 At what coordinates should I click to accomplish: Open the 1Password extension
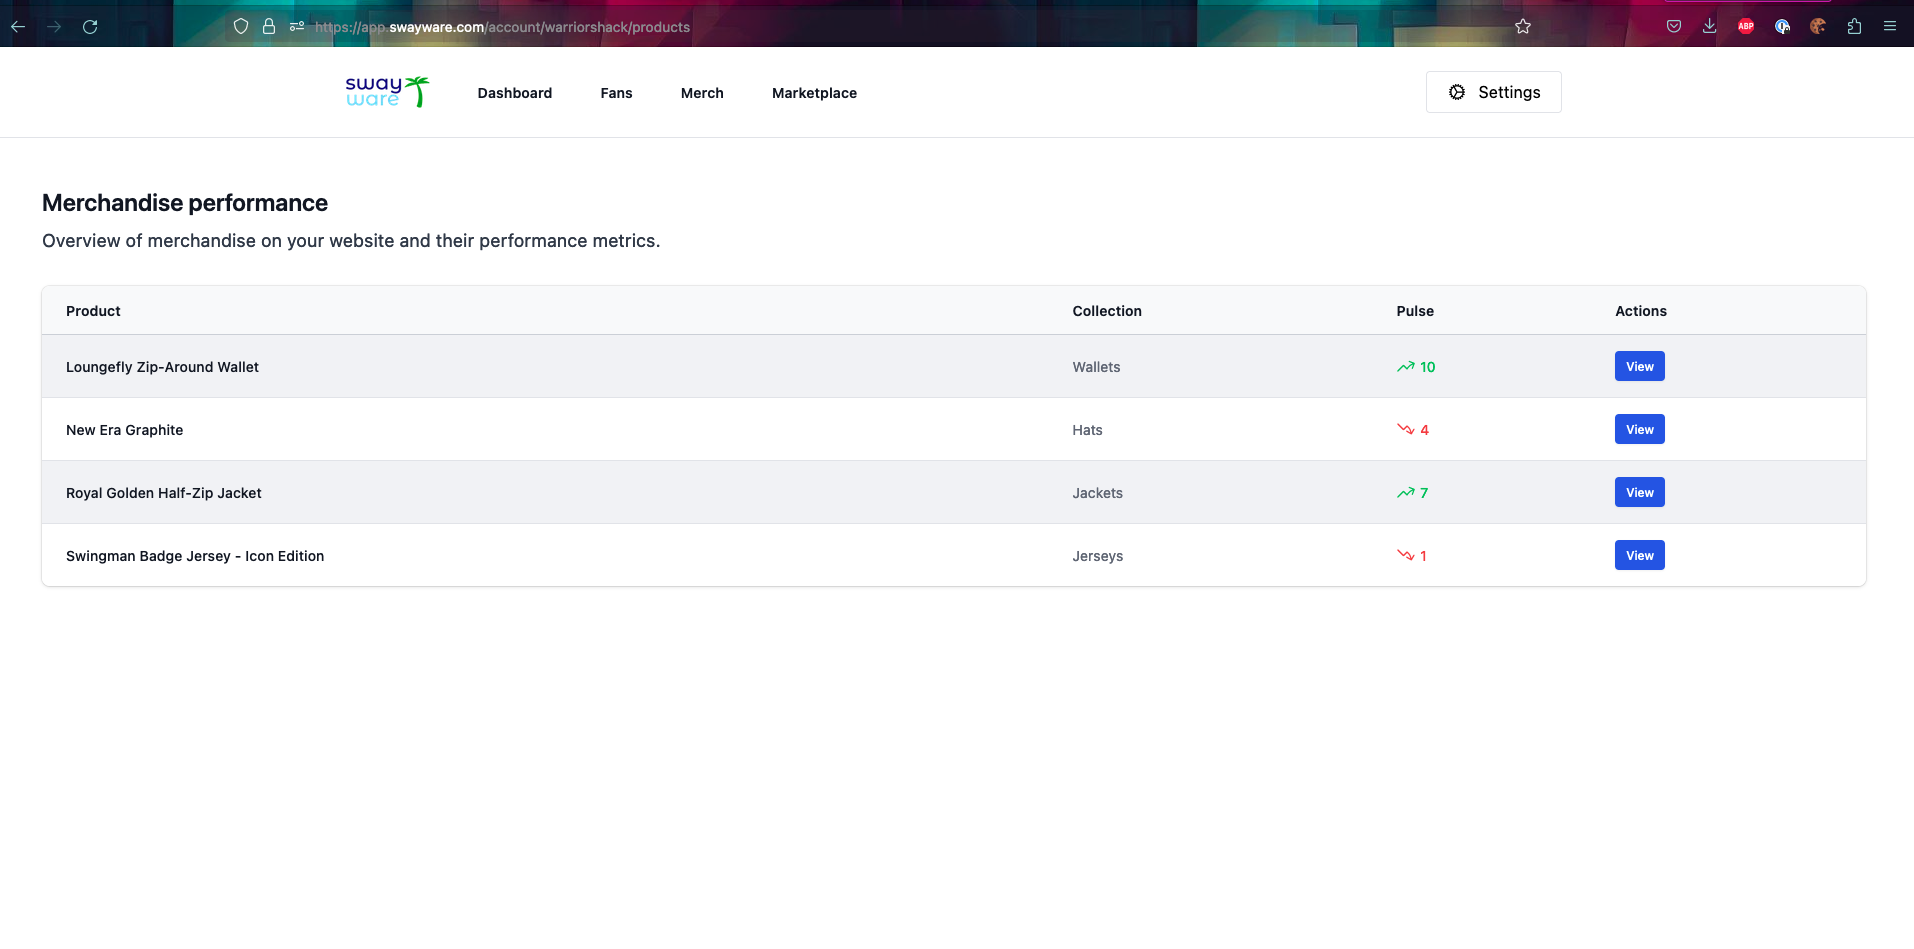(1782, 27)
